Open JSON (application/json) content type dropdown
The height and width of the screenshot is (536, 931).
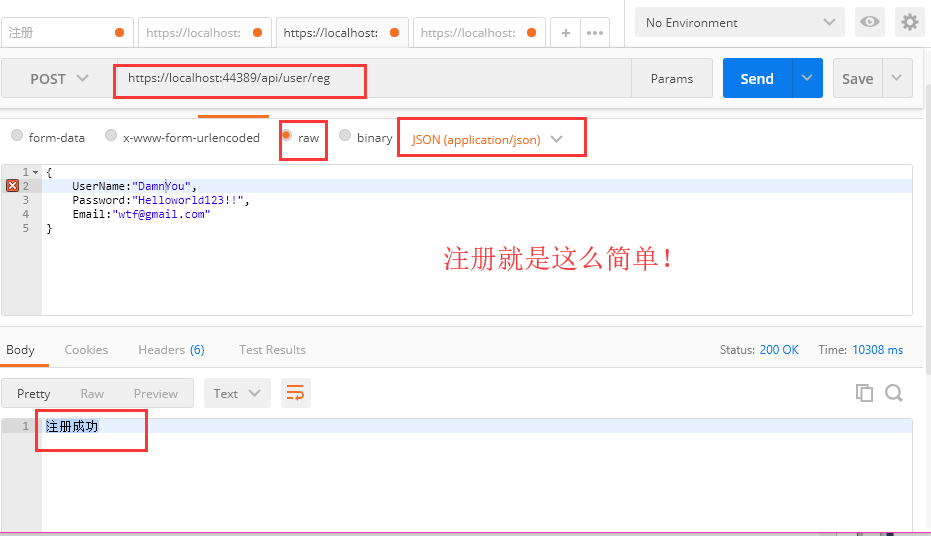point(486,139)
